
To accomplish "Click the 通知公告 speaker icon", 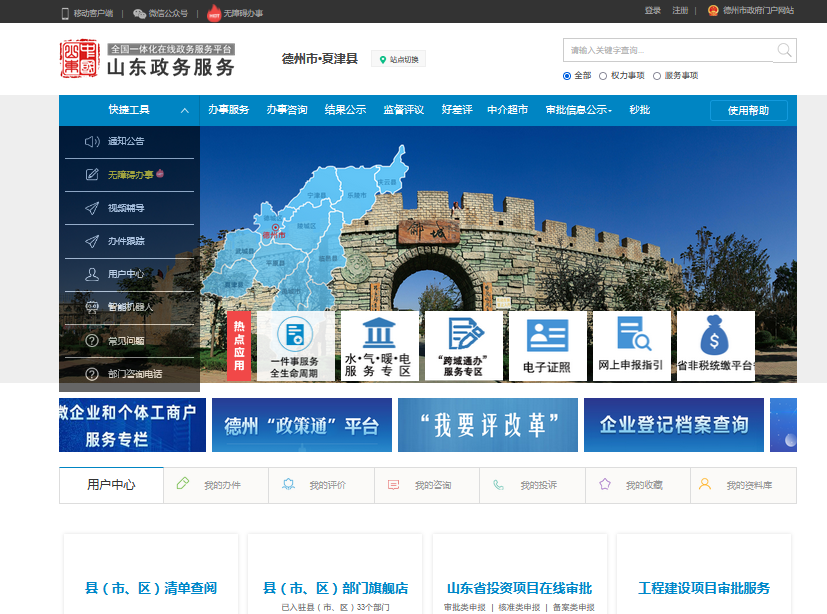I will (92, 142).
